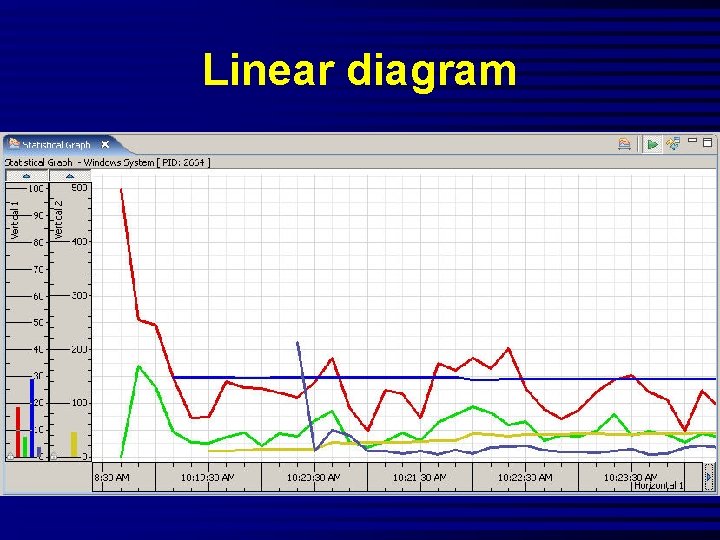The width and height of the screenshot is (720, 540).
Task: Click the 10:22:30 AM time label
Action: (x=525, y=478)
